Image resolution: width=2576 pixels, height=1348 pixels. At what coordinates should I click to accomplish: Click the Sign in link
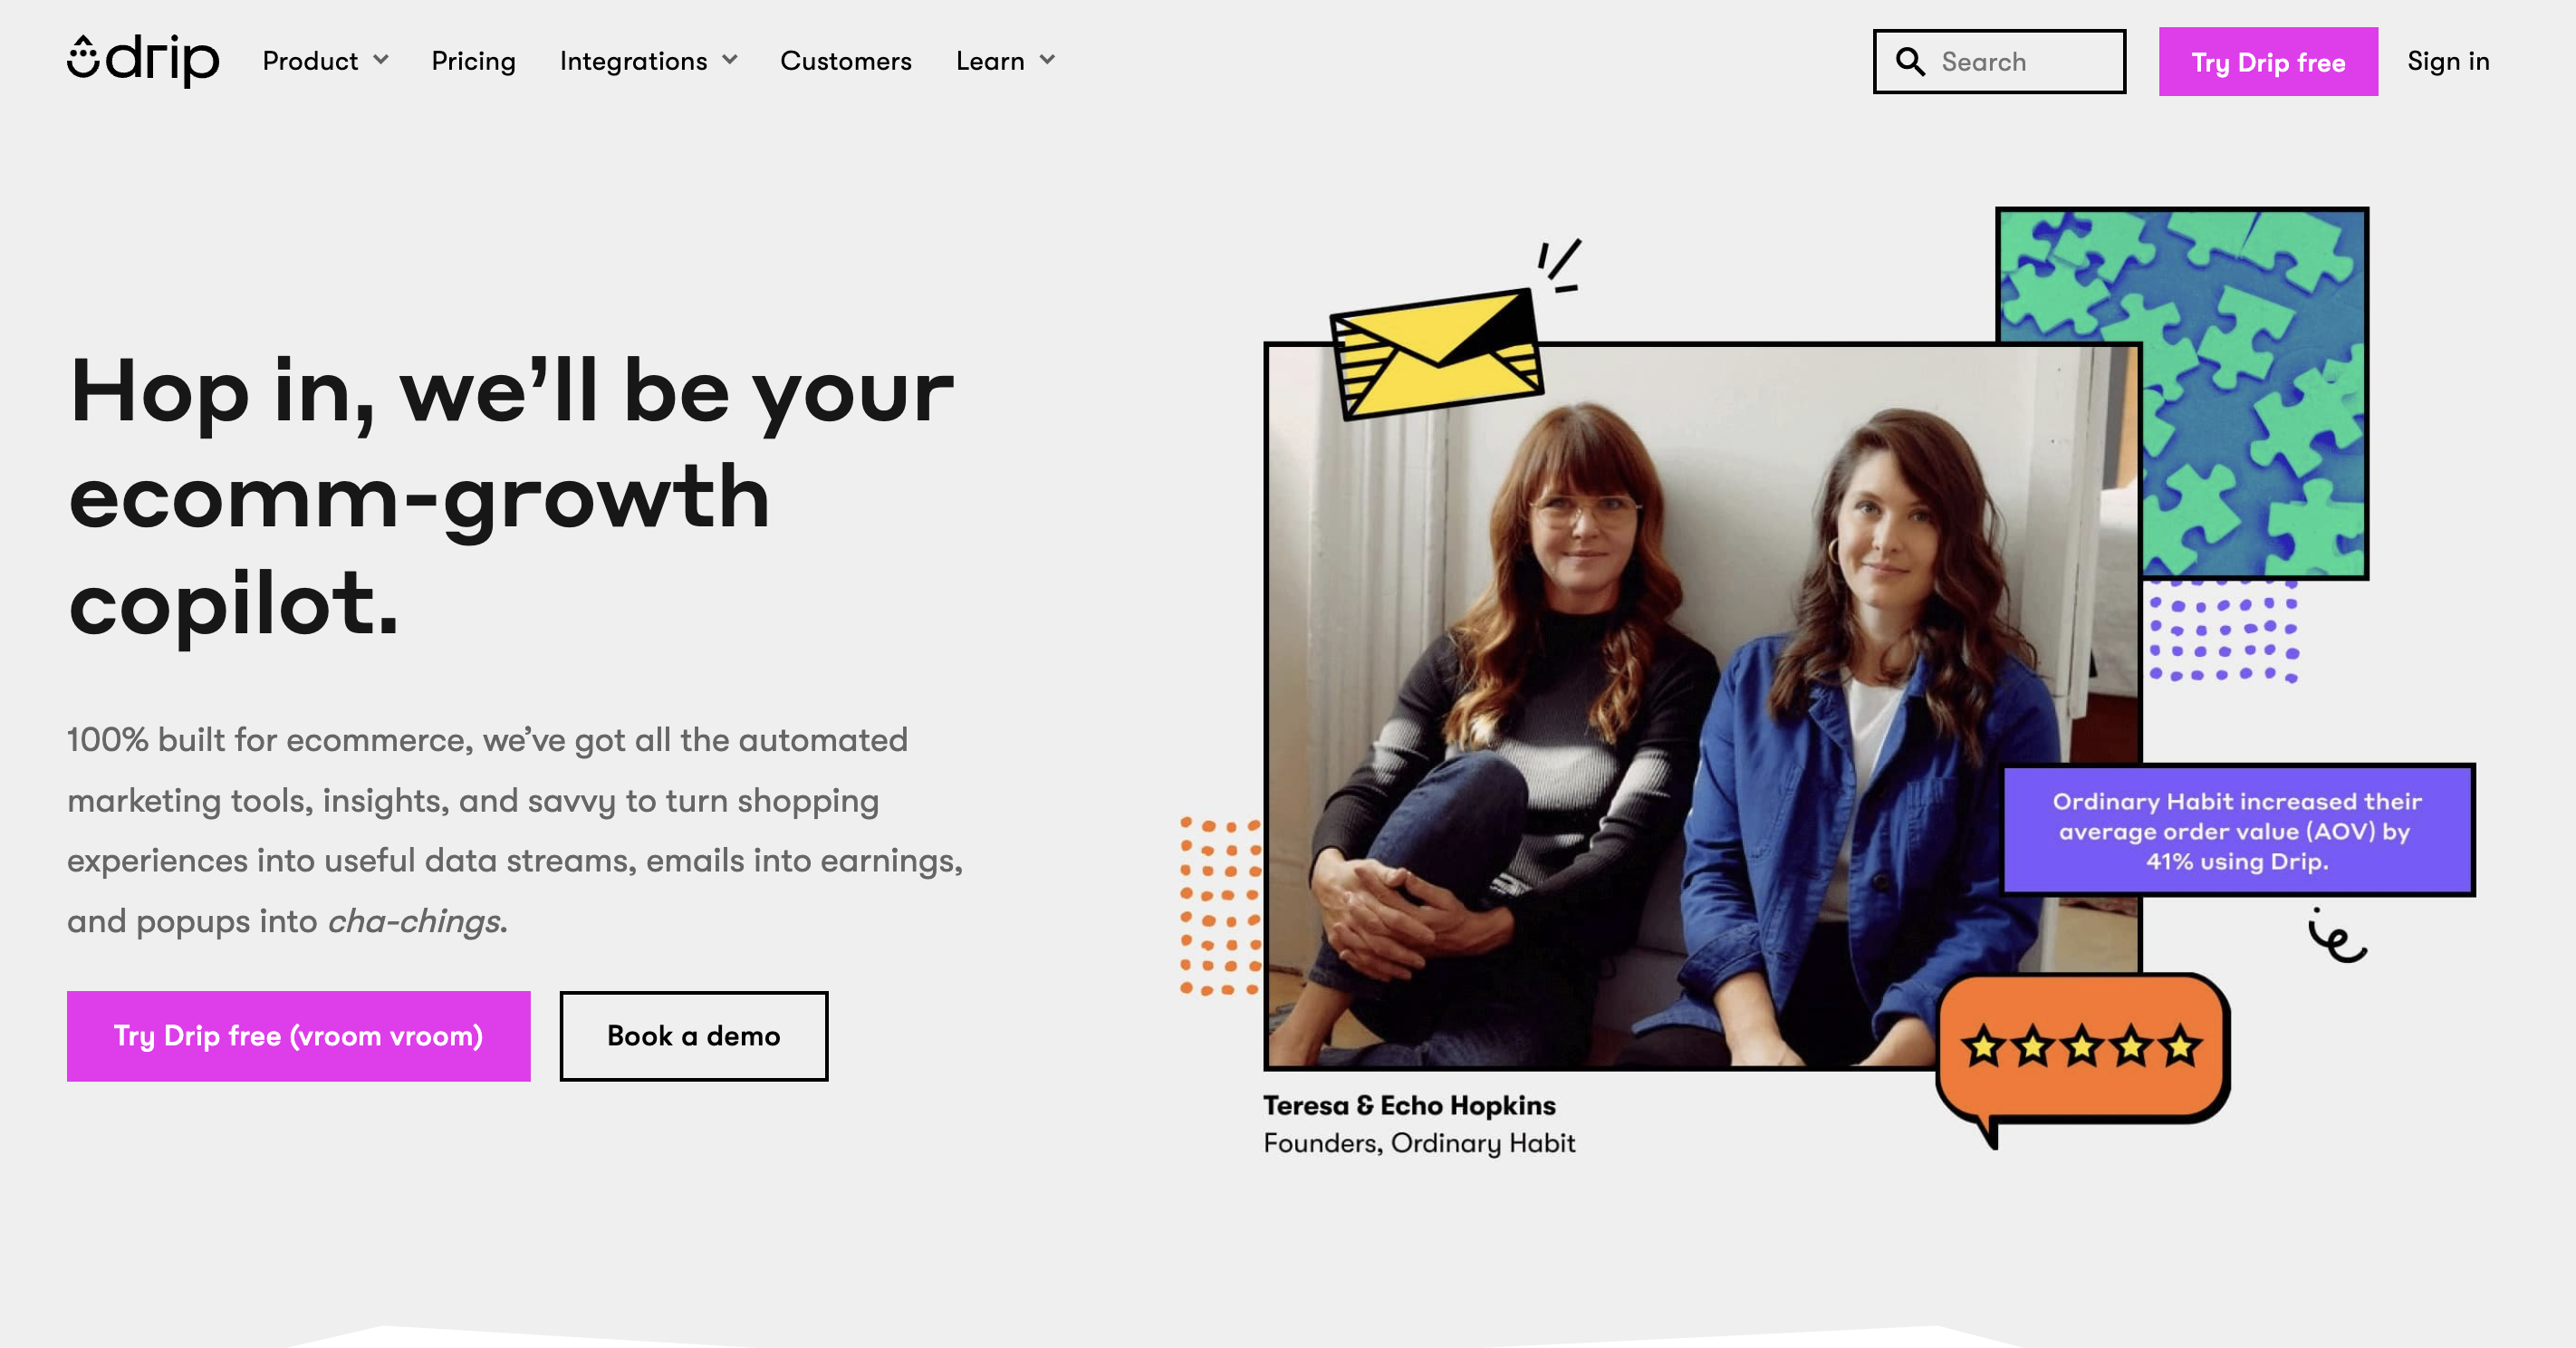pos(2448,61)
